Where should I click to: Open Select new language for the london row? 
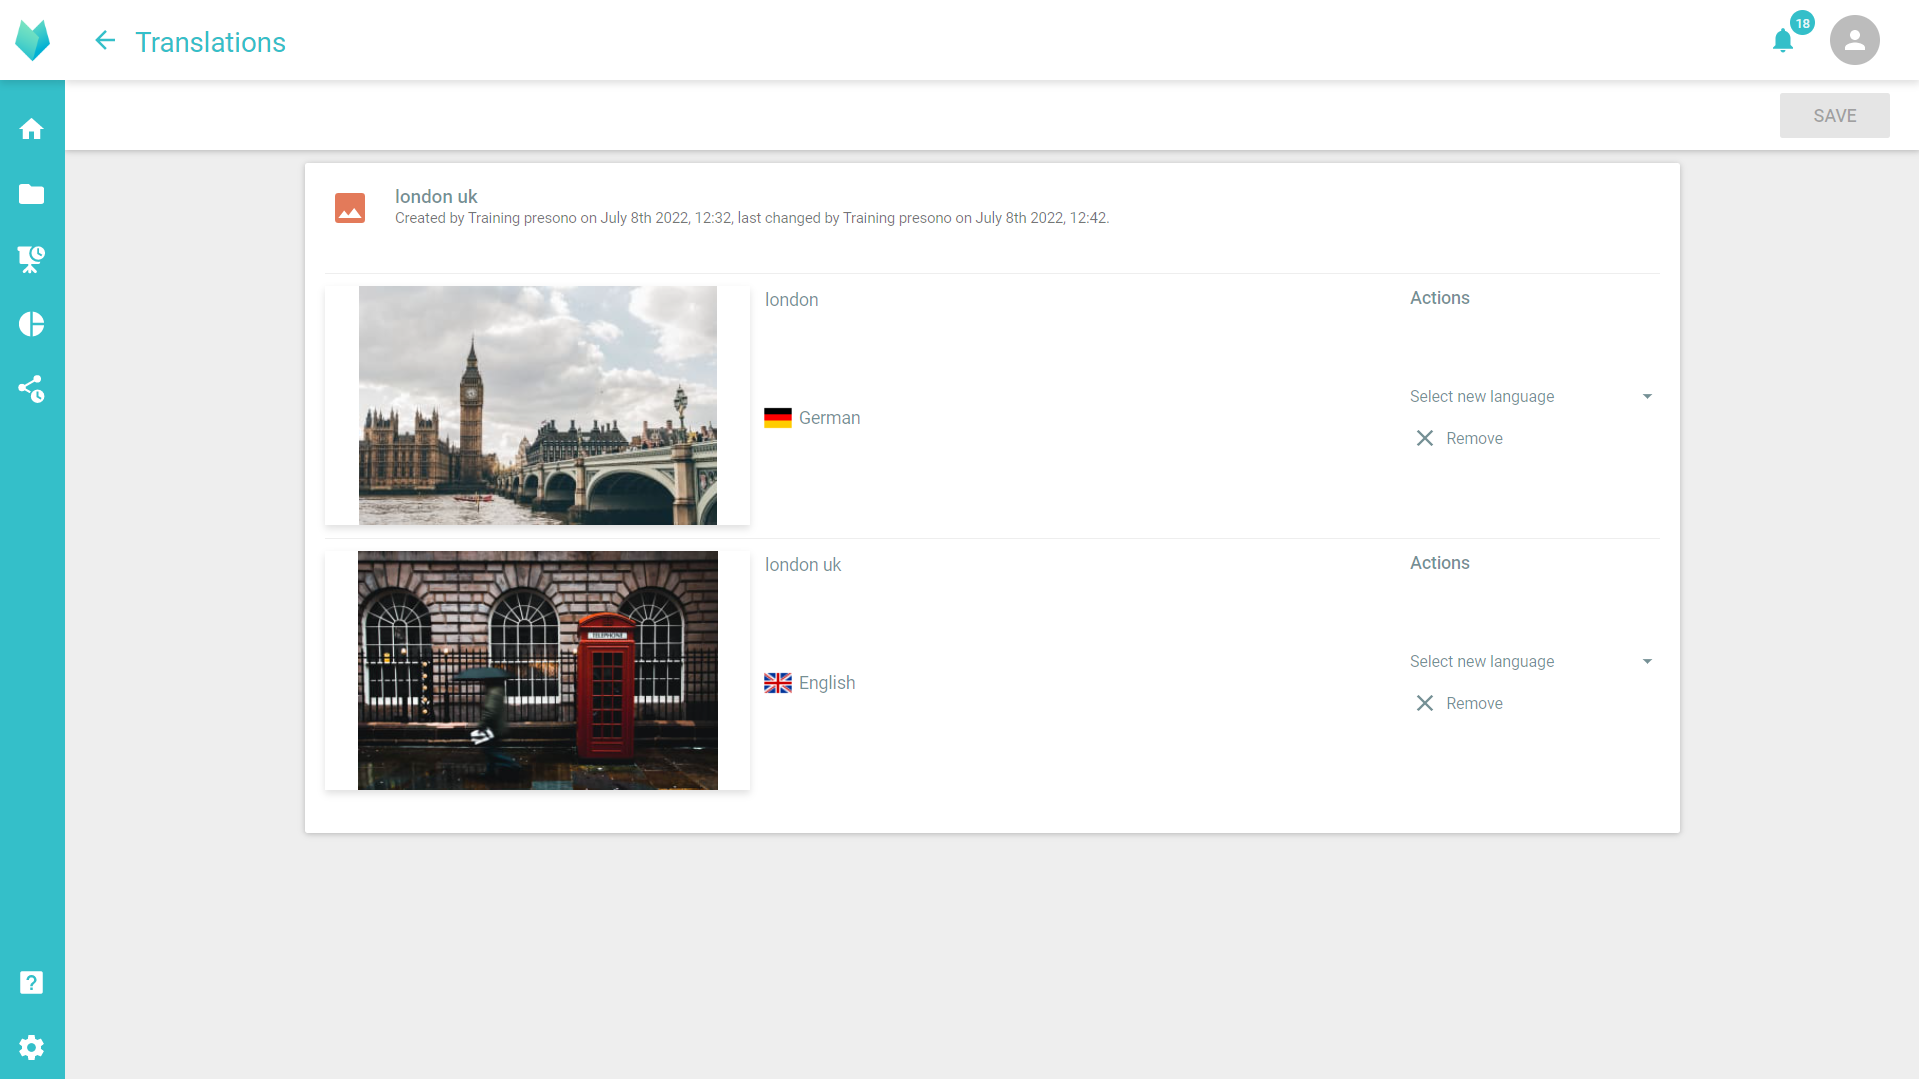[1532, 397]
